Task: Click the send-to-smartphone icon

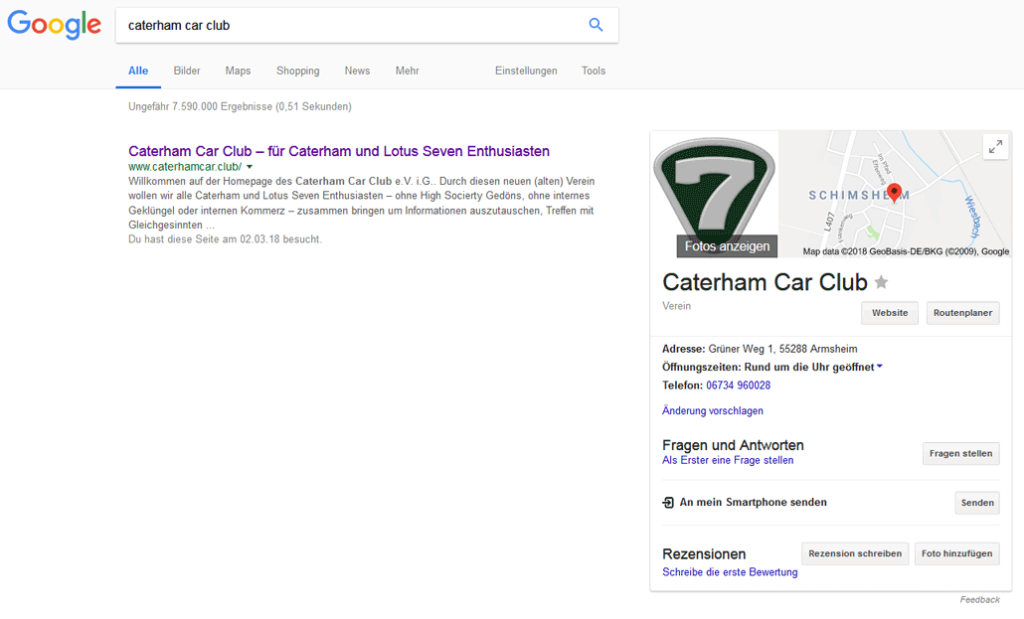Action: [x=668, y=502]
